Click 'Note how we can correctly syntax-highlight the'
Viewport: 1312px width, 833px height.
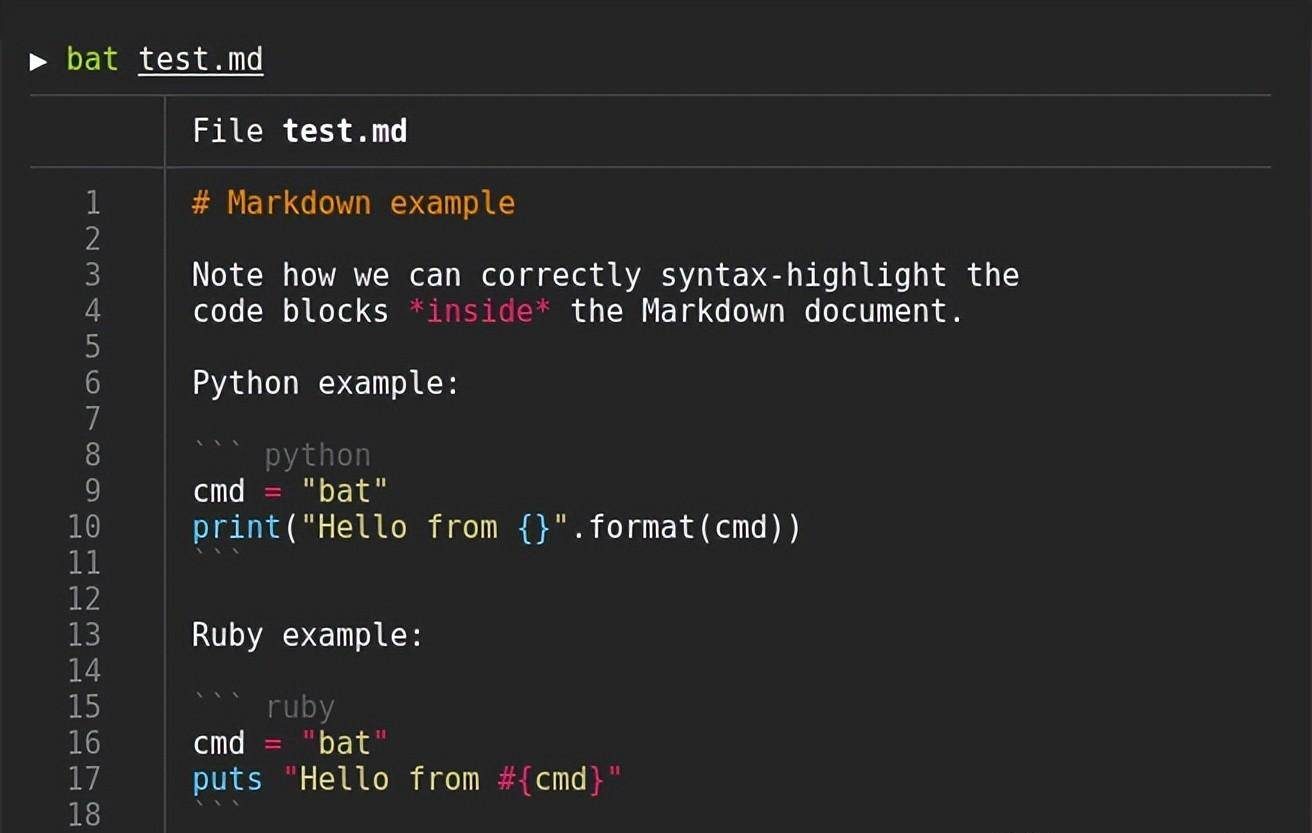(605, 275)
